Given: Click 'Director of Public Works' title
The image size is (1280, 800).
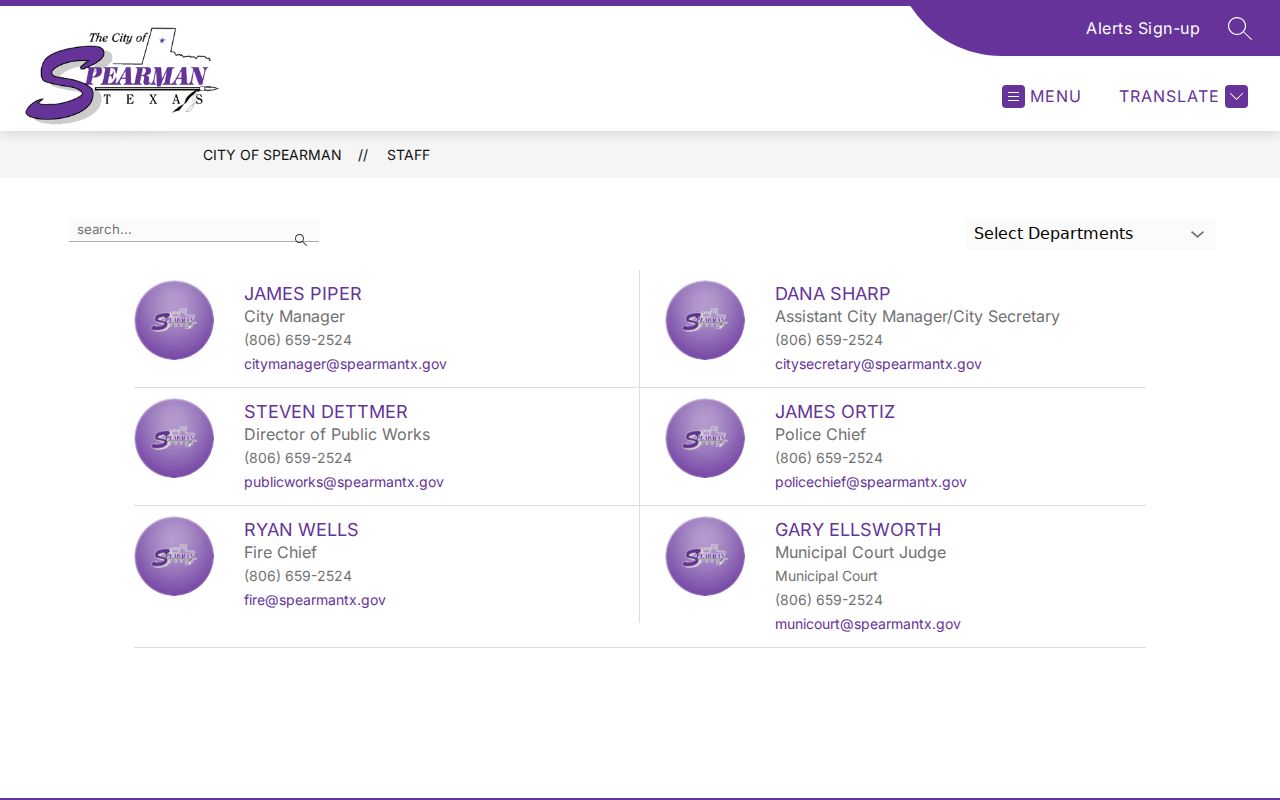Looking at the screenshot, I should tap(337, 435).
